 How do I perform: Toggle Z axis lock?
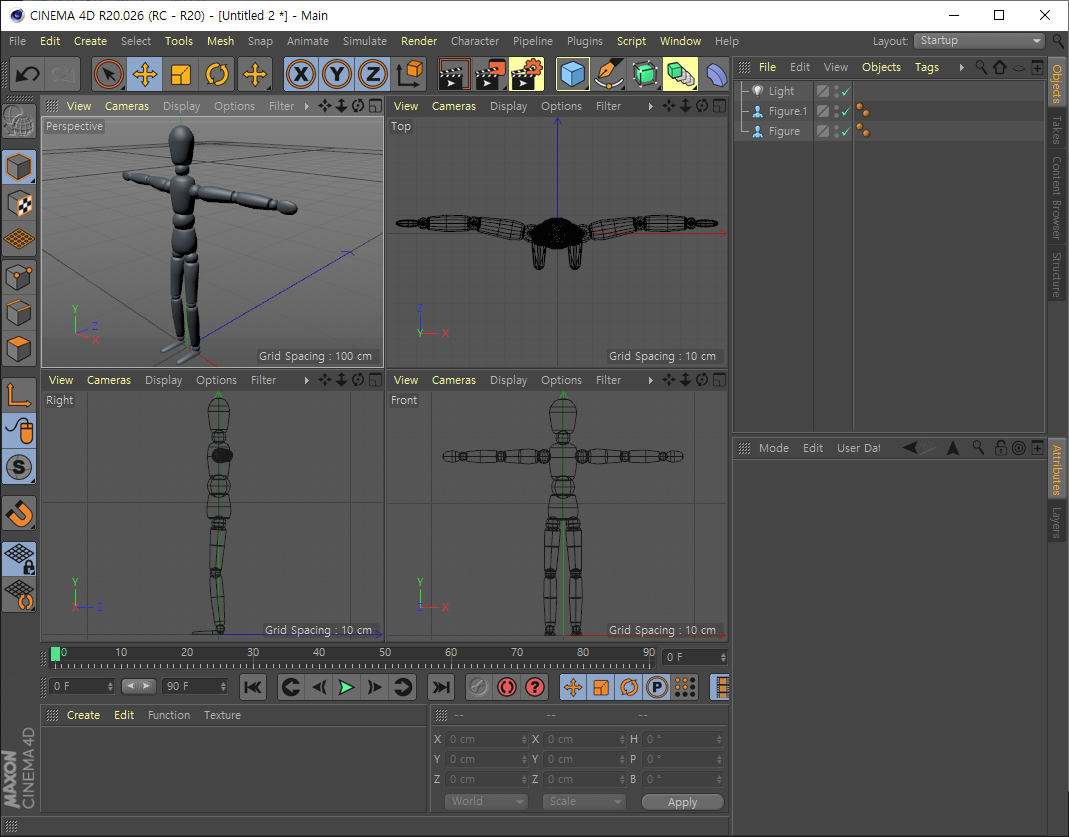tap(373, 74)
